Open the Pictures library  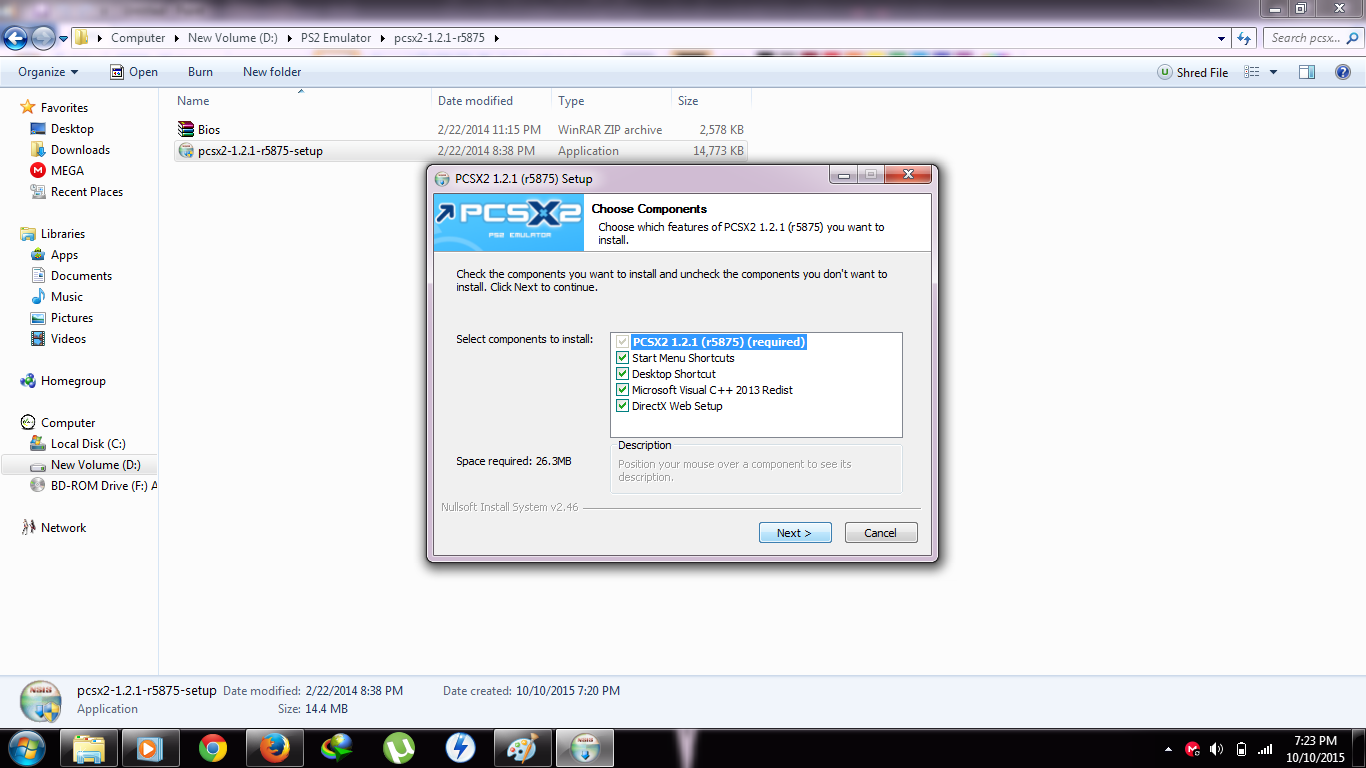coord(72,318)
